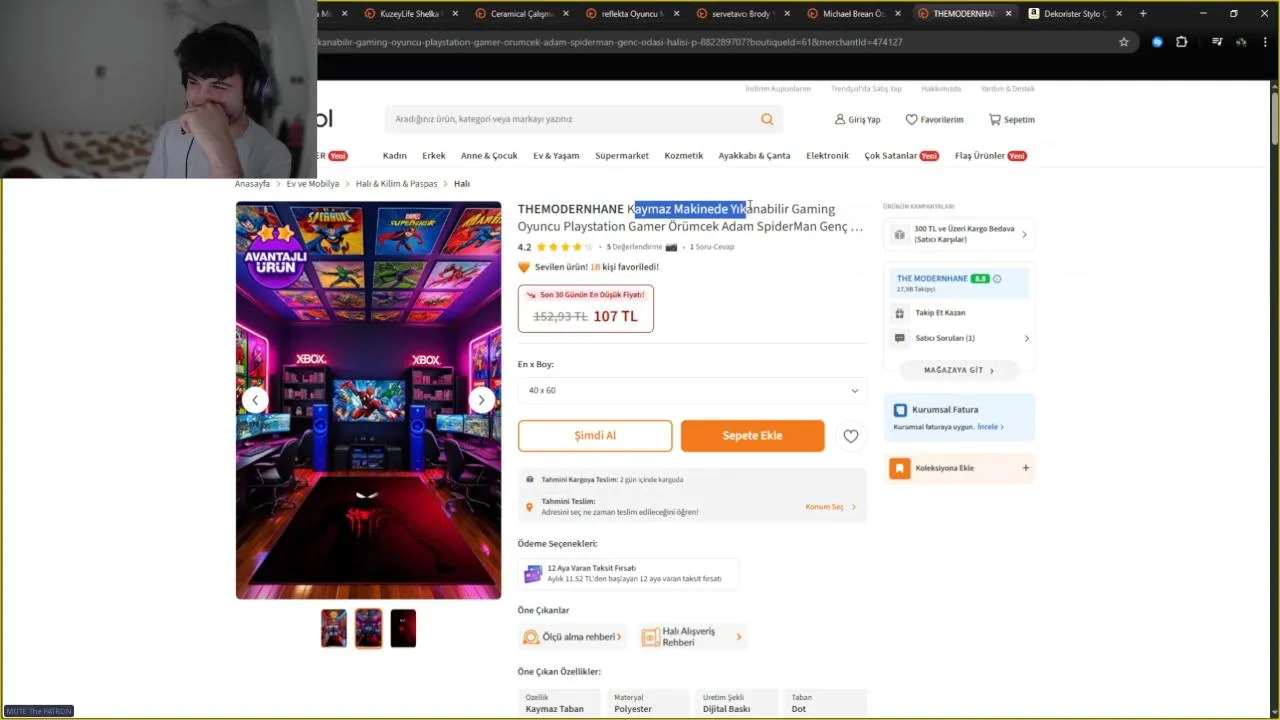Click the star rating row
This screenshot has height=720, width=1280.
564,247
